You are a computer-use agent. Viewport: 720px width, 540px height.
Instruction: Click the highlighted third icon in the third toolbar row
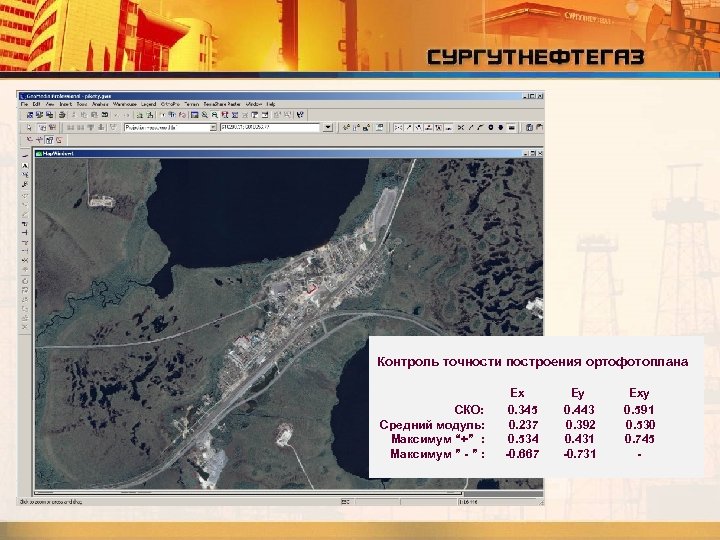[x=49, y=140]
